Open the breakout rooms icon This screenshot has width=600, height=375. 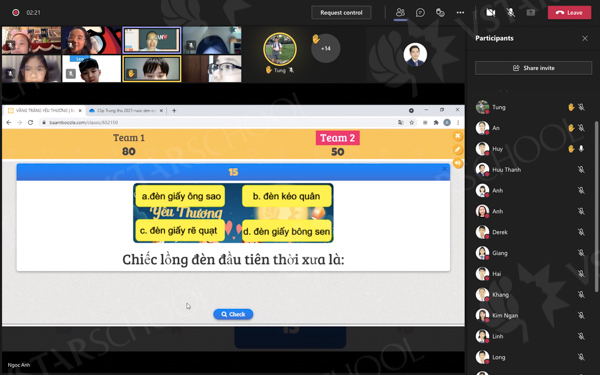440,13
